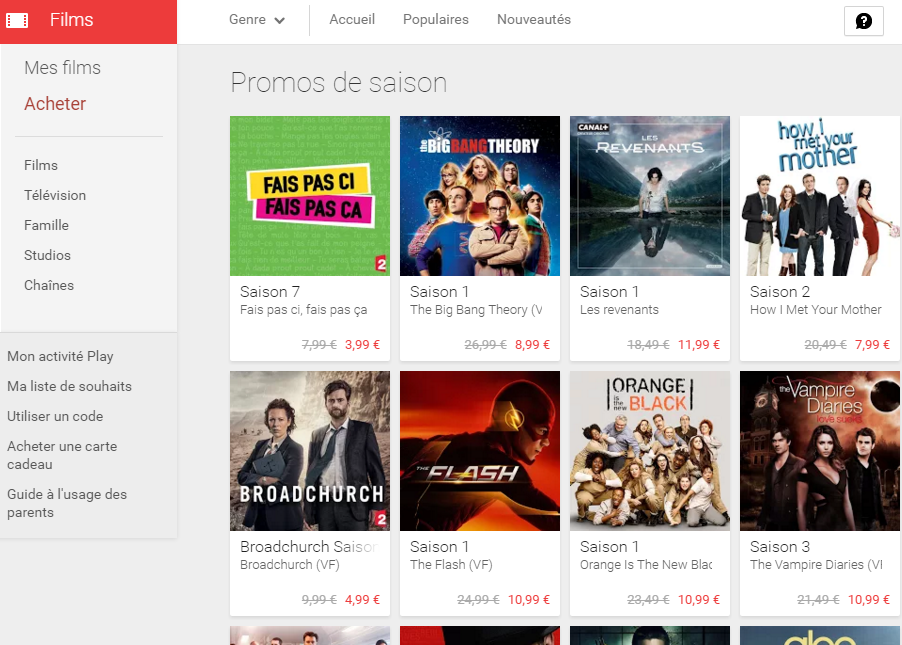The width and height of the screenshot is (902, 645).
Task: Select The Big Bang Theory poster
Action: coord(480,196)
